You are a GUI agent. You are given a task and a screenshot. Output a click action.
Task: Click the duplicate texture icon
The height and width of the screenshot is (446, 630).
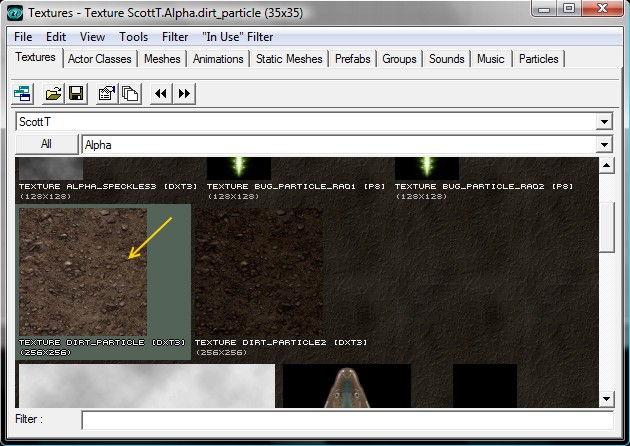click(x=129, y=94)
